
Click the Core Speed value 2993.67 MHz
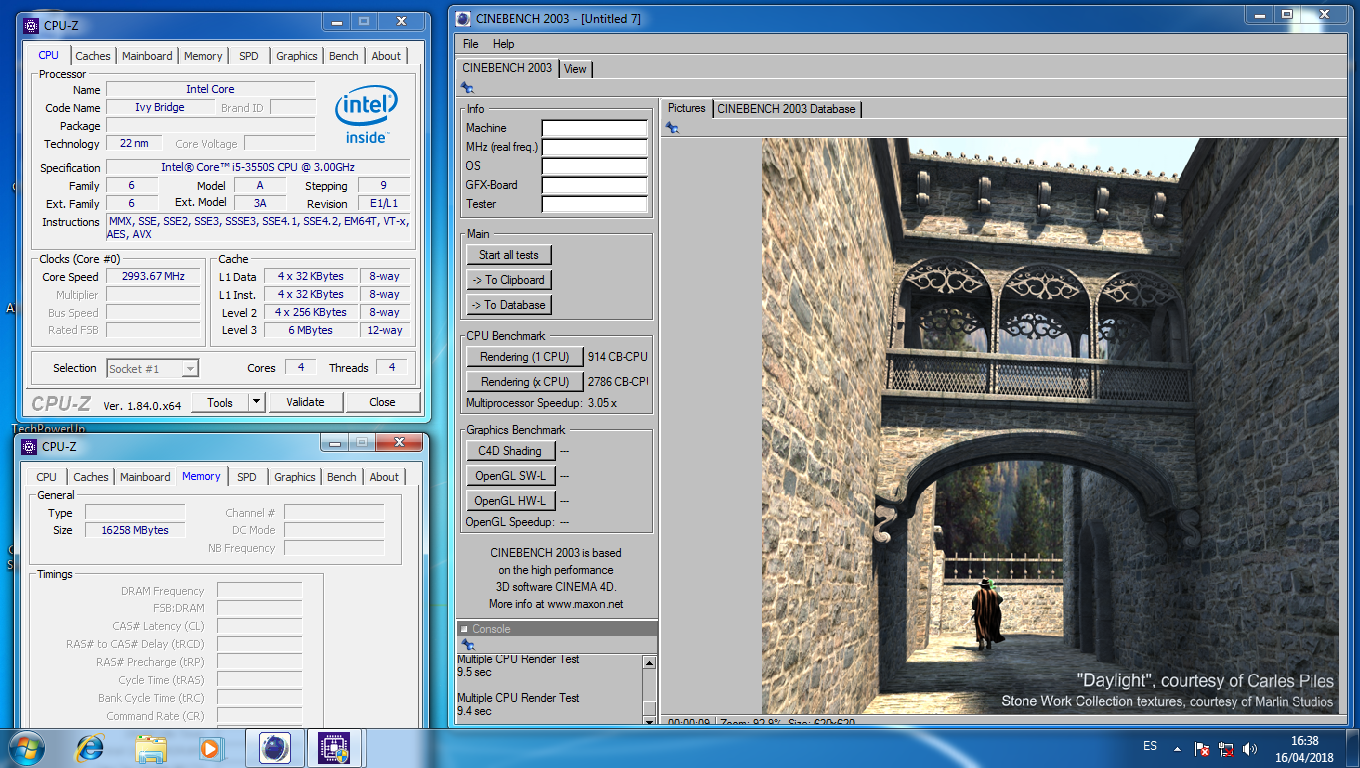click(153, 276)
